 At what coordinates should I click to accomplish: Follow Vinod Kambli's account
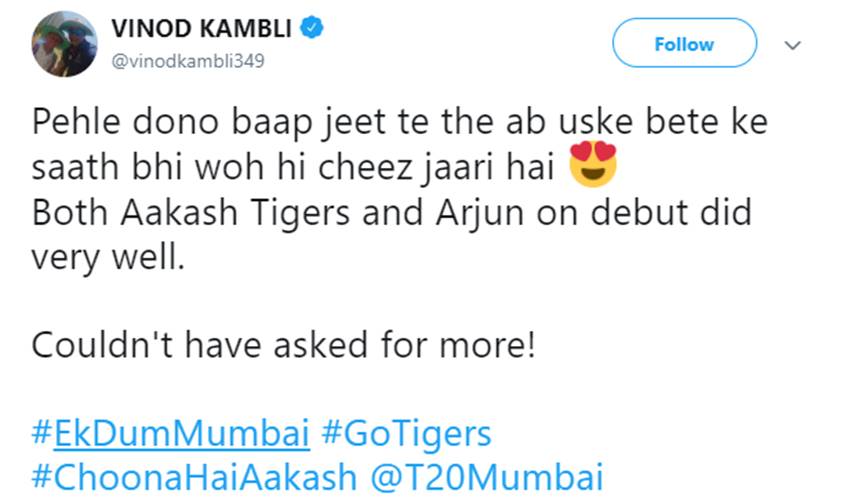click(x=684, y=43)
